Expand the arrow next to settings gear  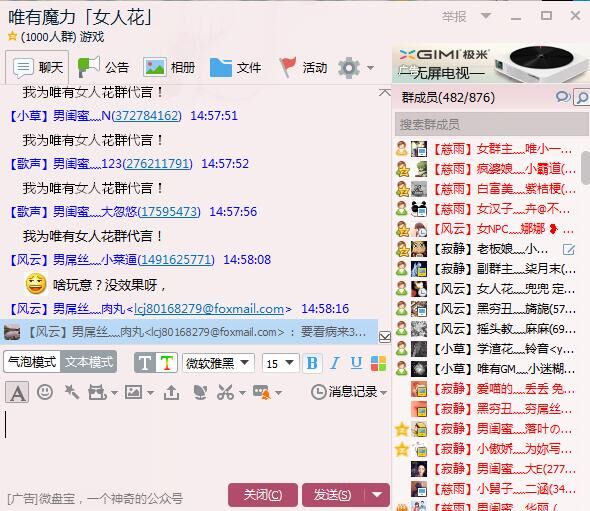(x=371, y=68)
